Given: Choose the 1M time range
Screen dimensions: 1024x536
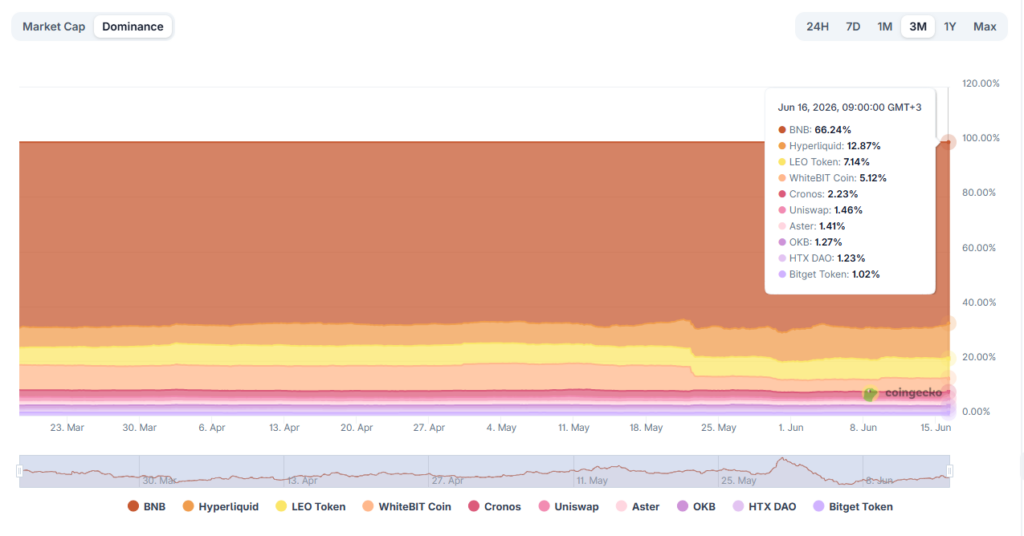Looking at the screenshot, I should 884,27.
